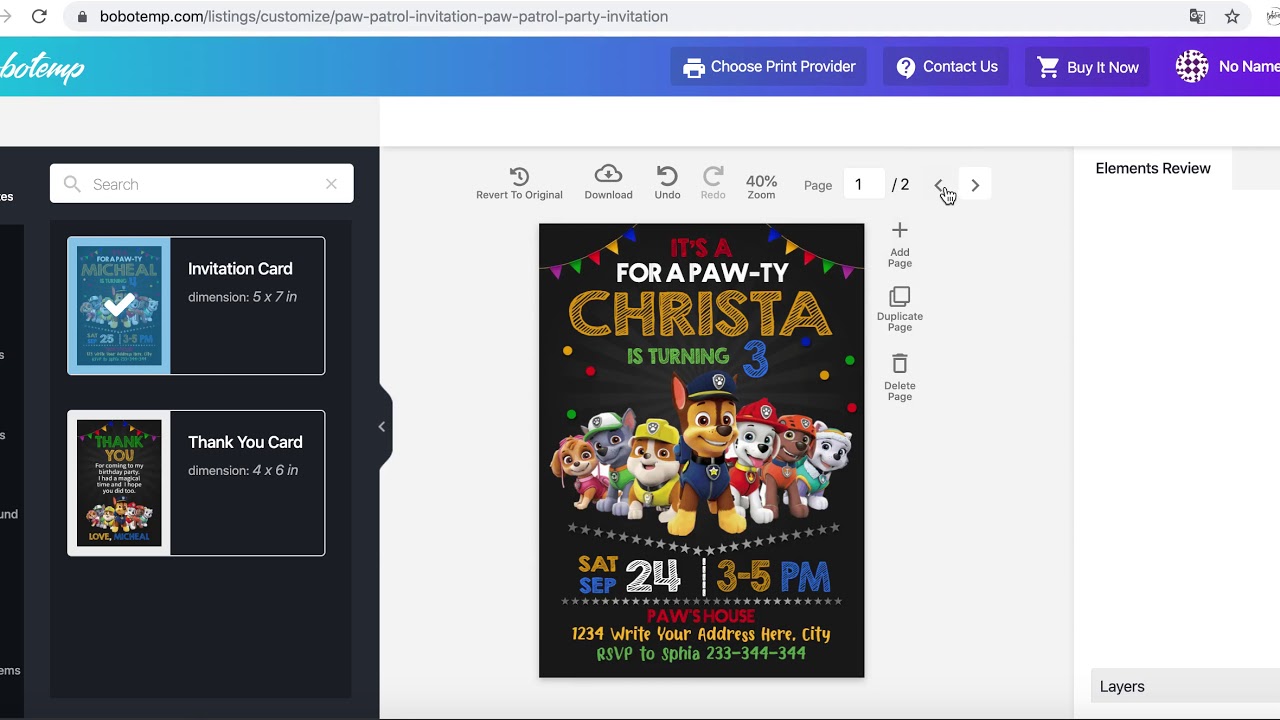1280x720 pixels.
Task: Add a new page
Action: [x=900, y=245]
